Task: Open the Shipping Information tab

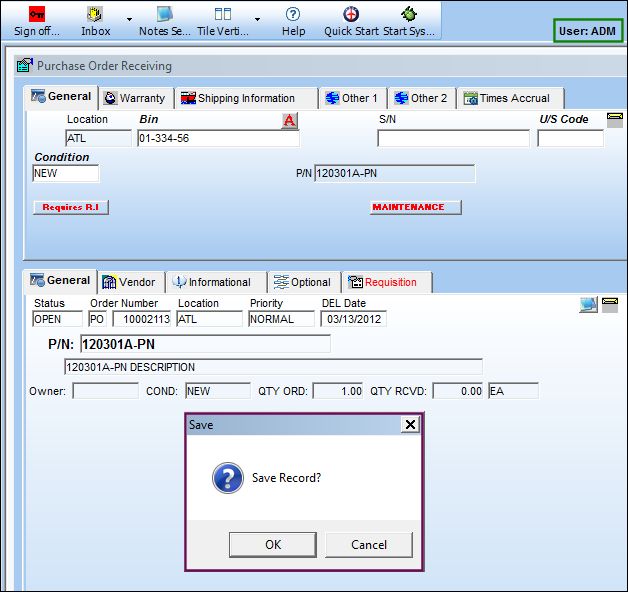Action: point(246,98)
